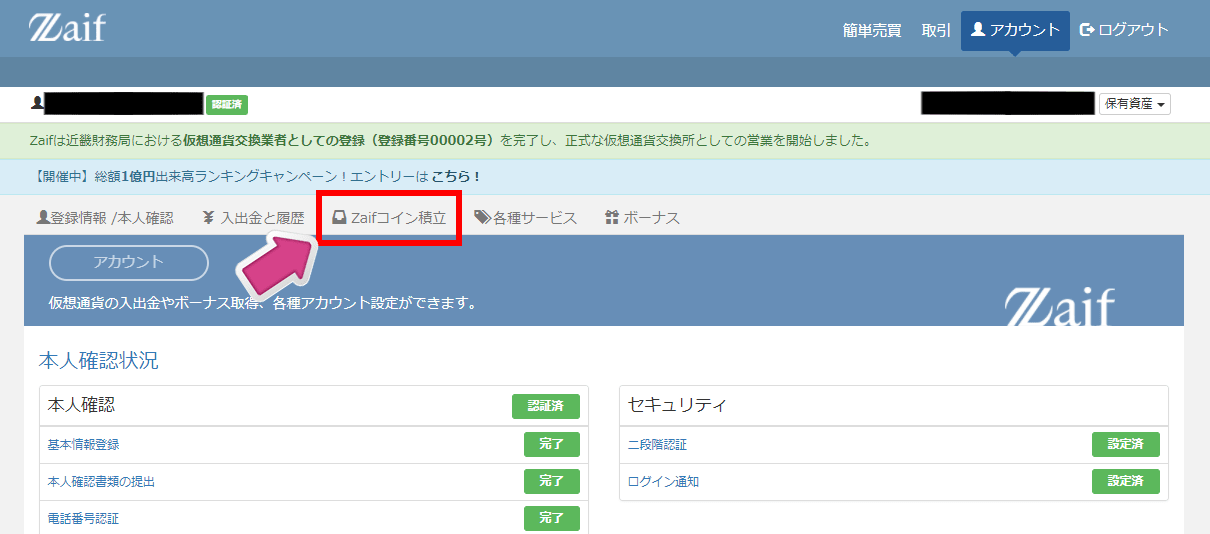This screenshot has height=534, width=1210.
Task: Click 完了 badge for 基本情報登録
Action: pyautogui.click(x=552, y=445)
